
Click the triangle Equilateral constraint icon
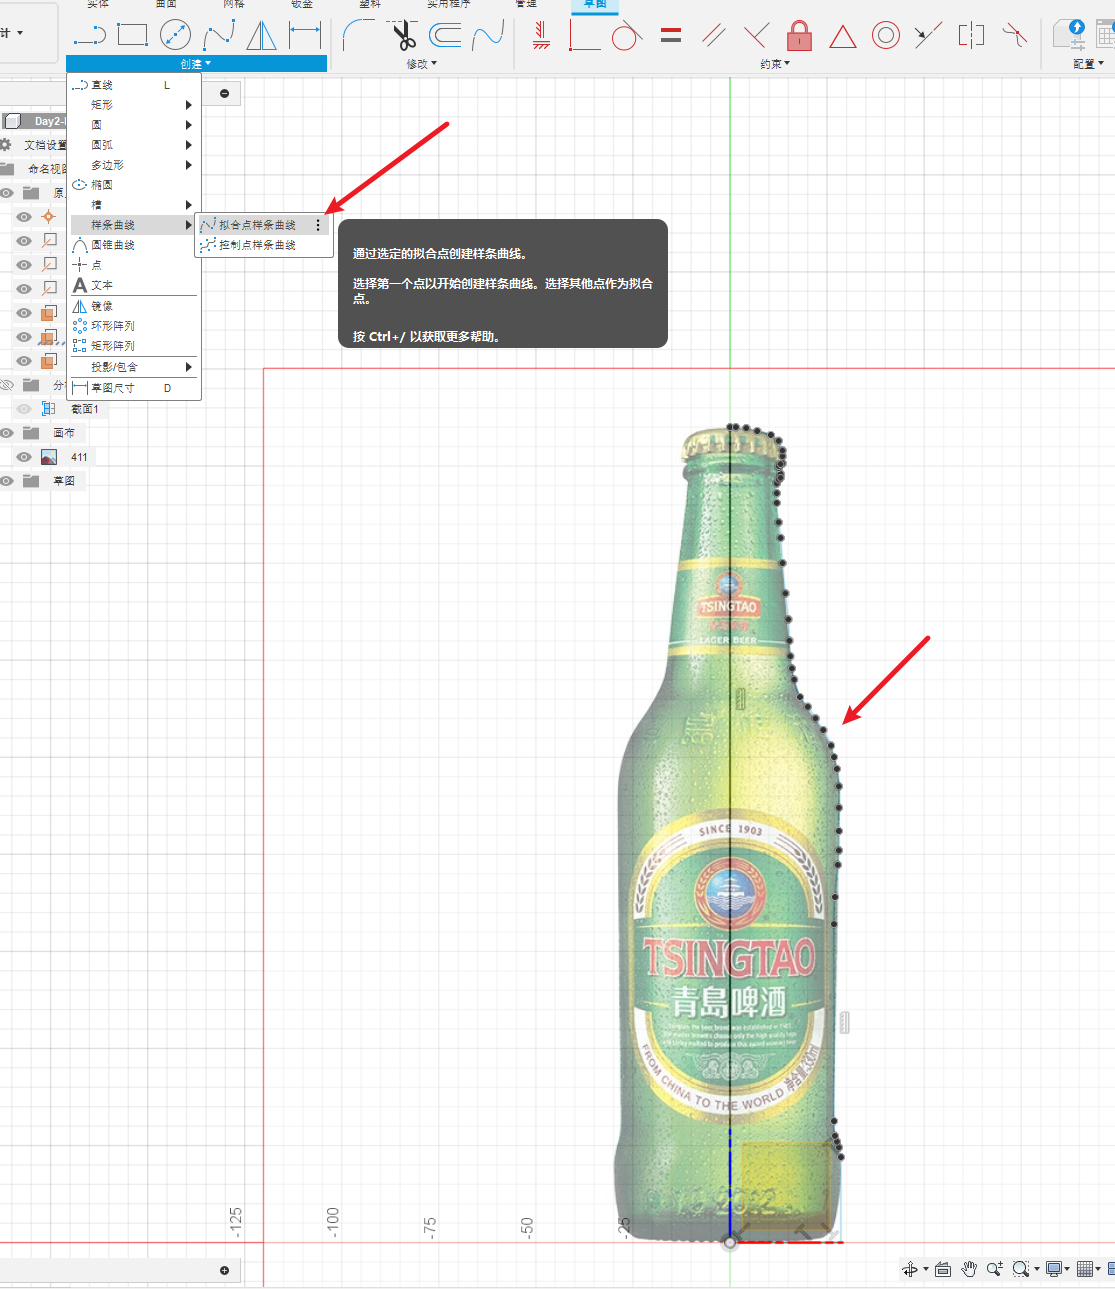click(842, 37)
